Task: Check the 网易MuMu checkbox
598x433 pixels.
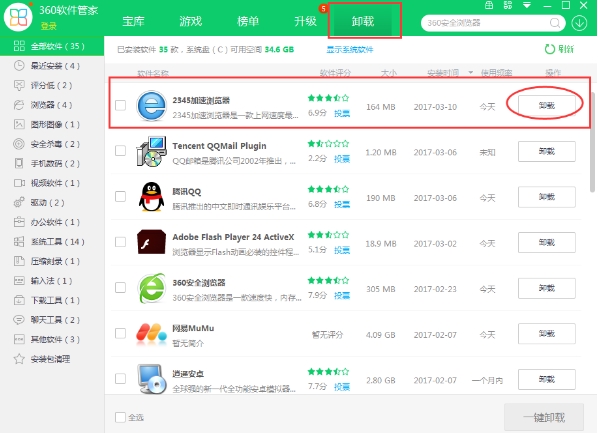Action: (x=121, y=333)
